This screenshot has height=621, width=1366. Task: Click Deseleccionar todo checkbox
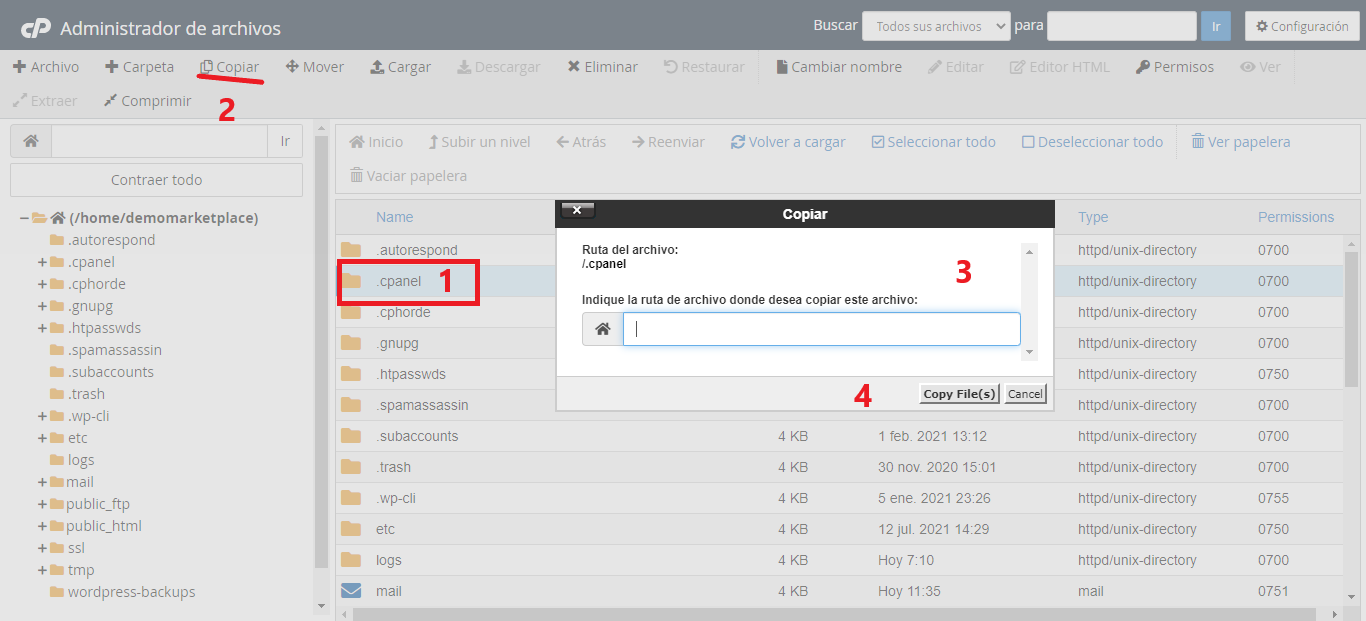pos(1028,142)
